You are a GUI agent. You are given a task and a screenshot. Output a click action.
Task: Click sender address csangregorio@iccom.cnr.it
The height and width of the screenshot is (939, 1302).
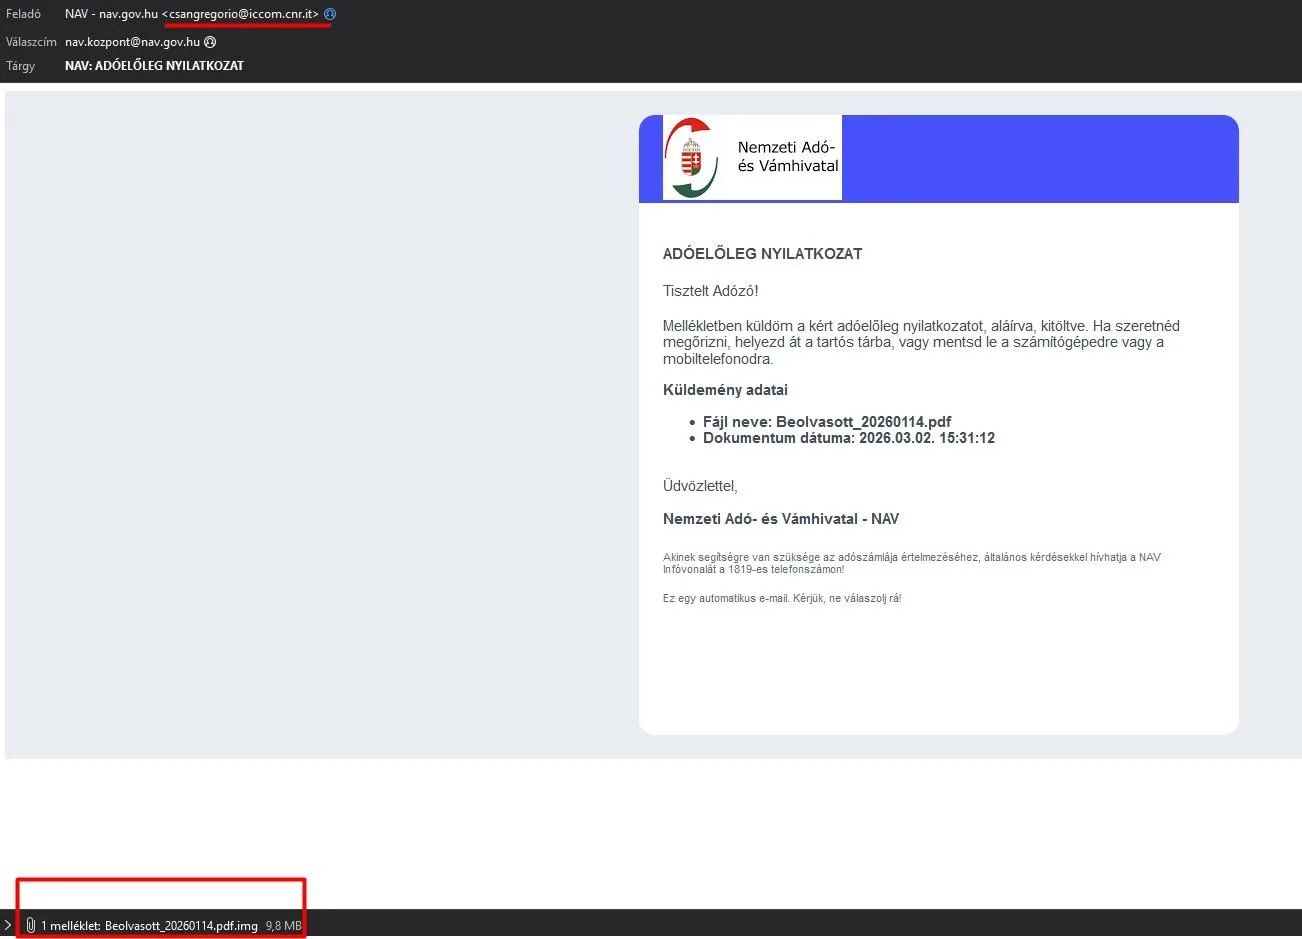click(x=243, y=14)
